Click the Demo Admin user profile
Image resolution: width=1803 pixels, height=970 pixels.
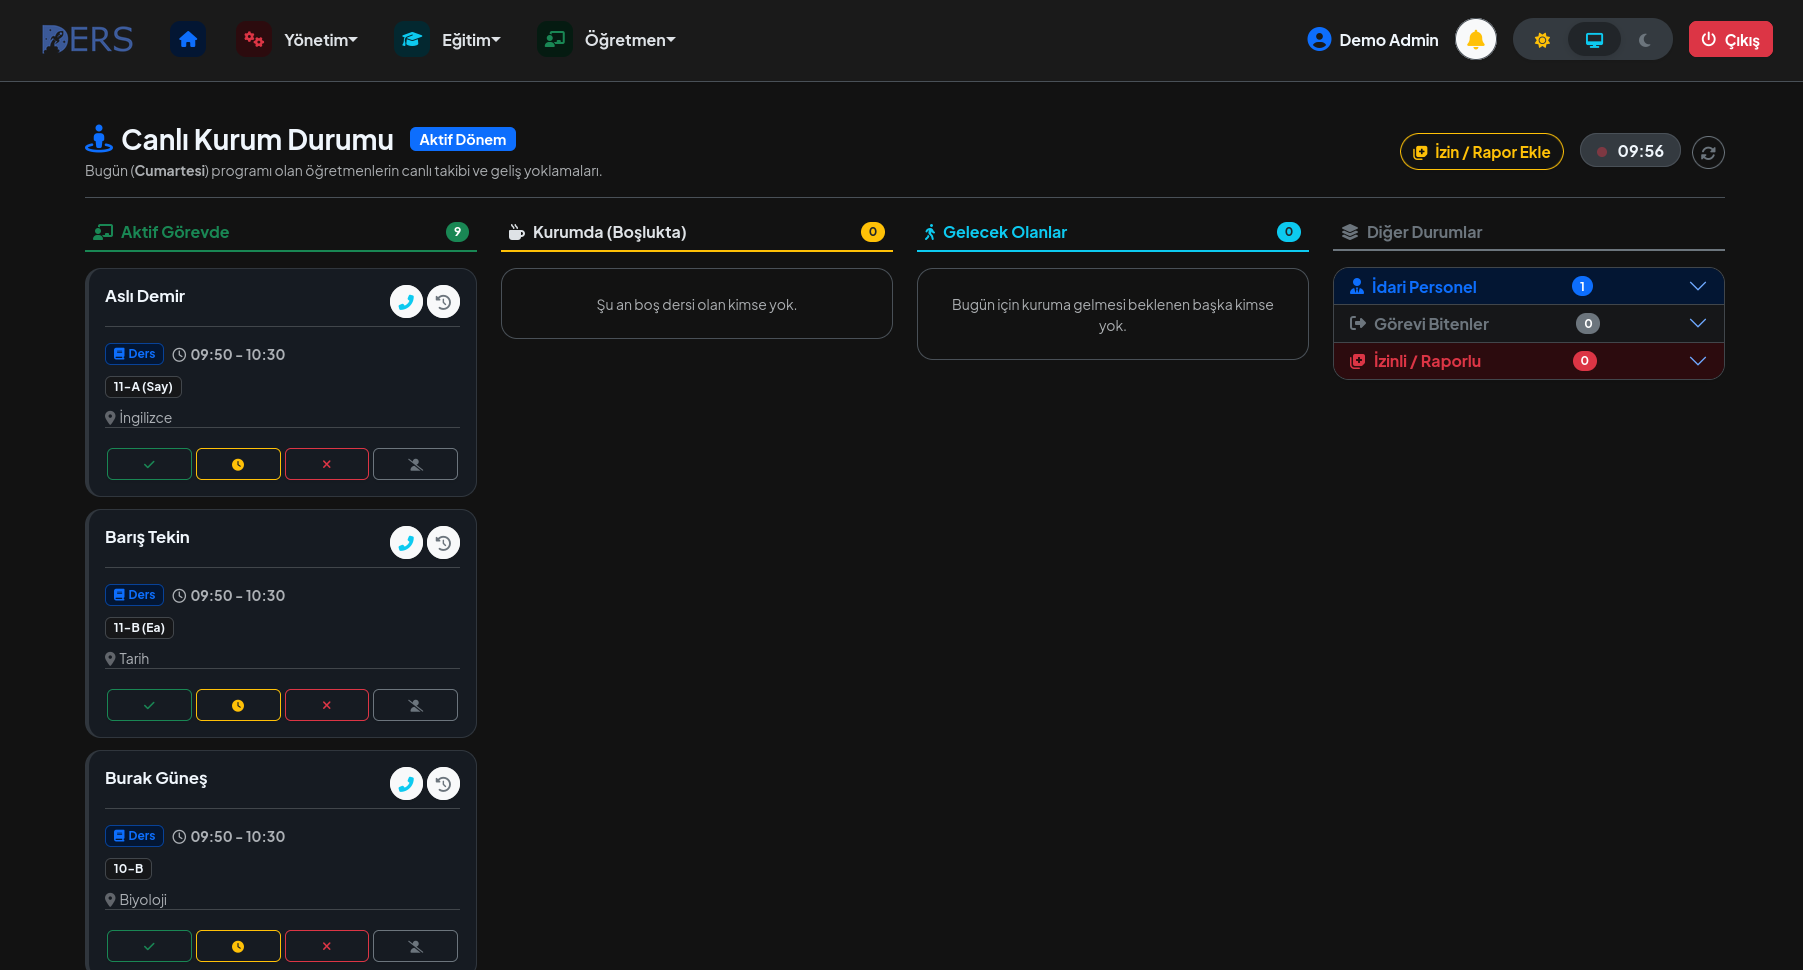click(1373, 40)
